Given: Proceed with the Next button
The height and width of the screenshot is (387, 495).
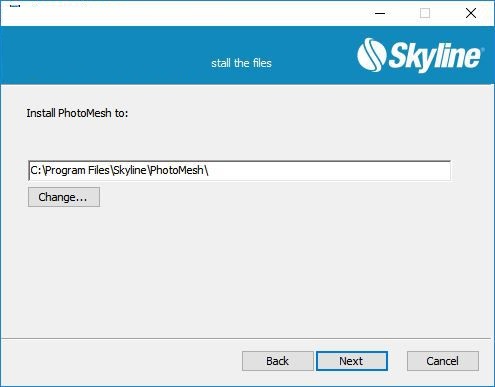Looking at the screenshot, I should pos(352,361).
